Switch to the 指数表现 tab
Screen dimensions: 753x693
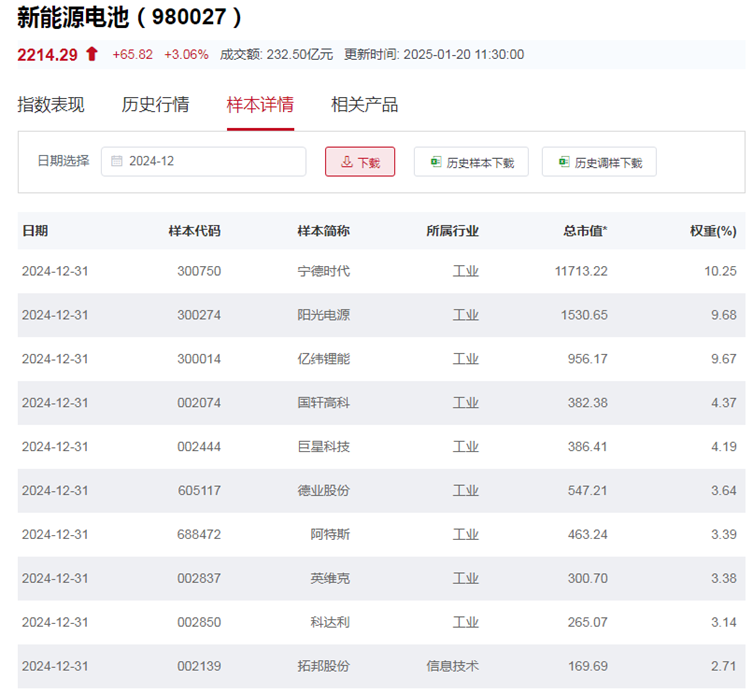coord(51,105)
